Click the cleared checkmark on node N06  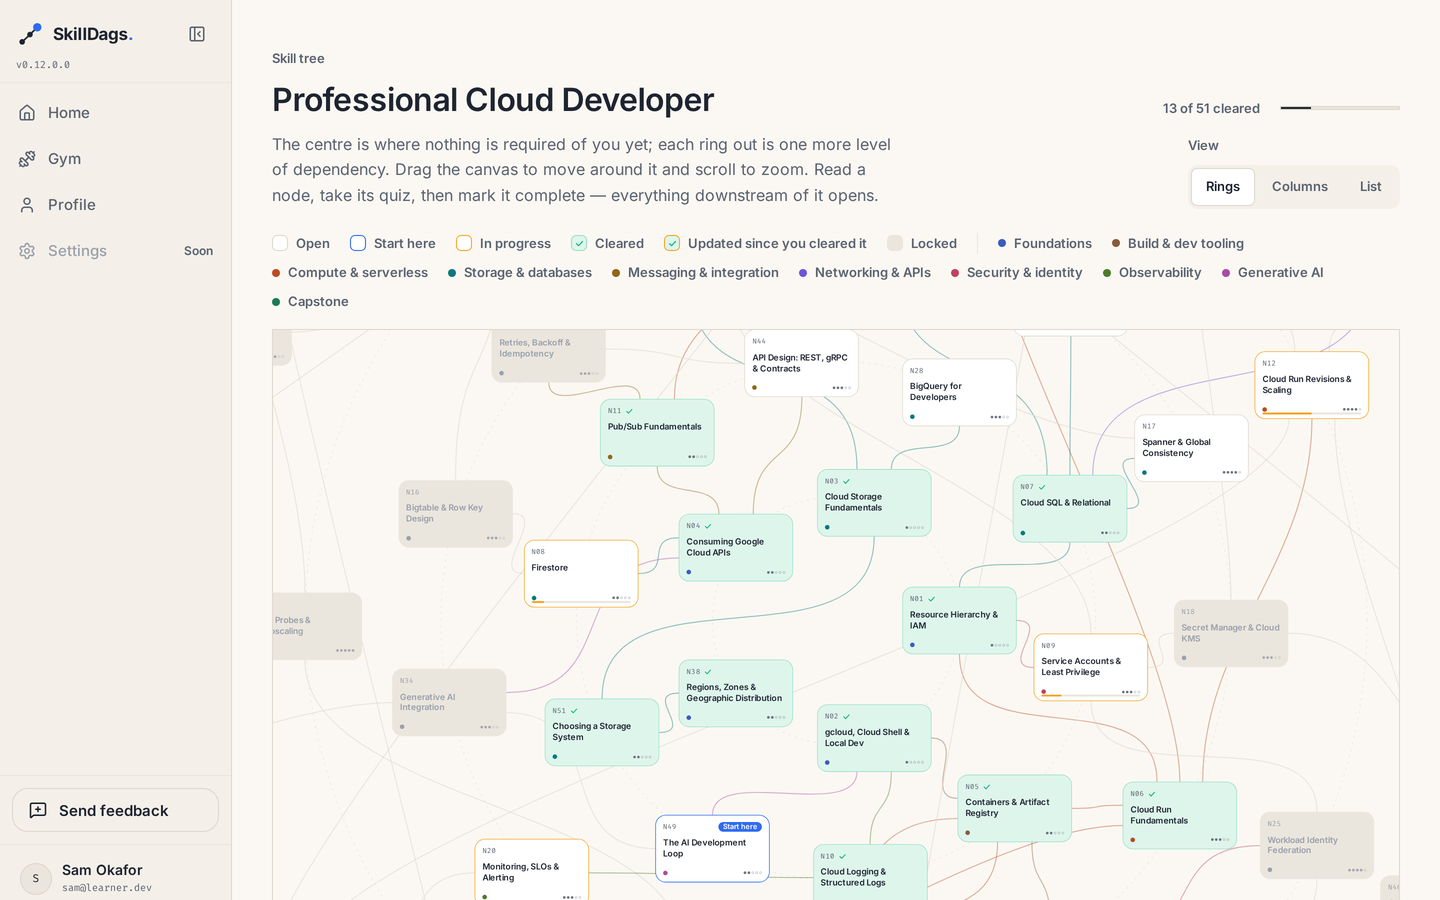click(x=1152, y=794)
